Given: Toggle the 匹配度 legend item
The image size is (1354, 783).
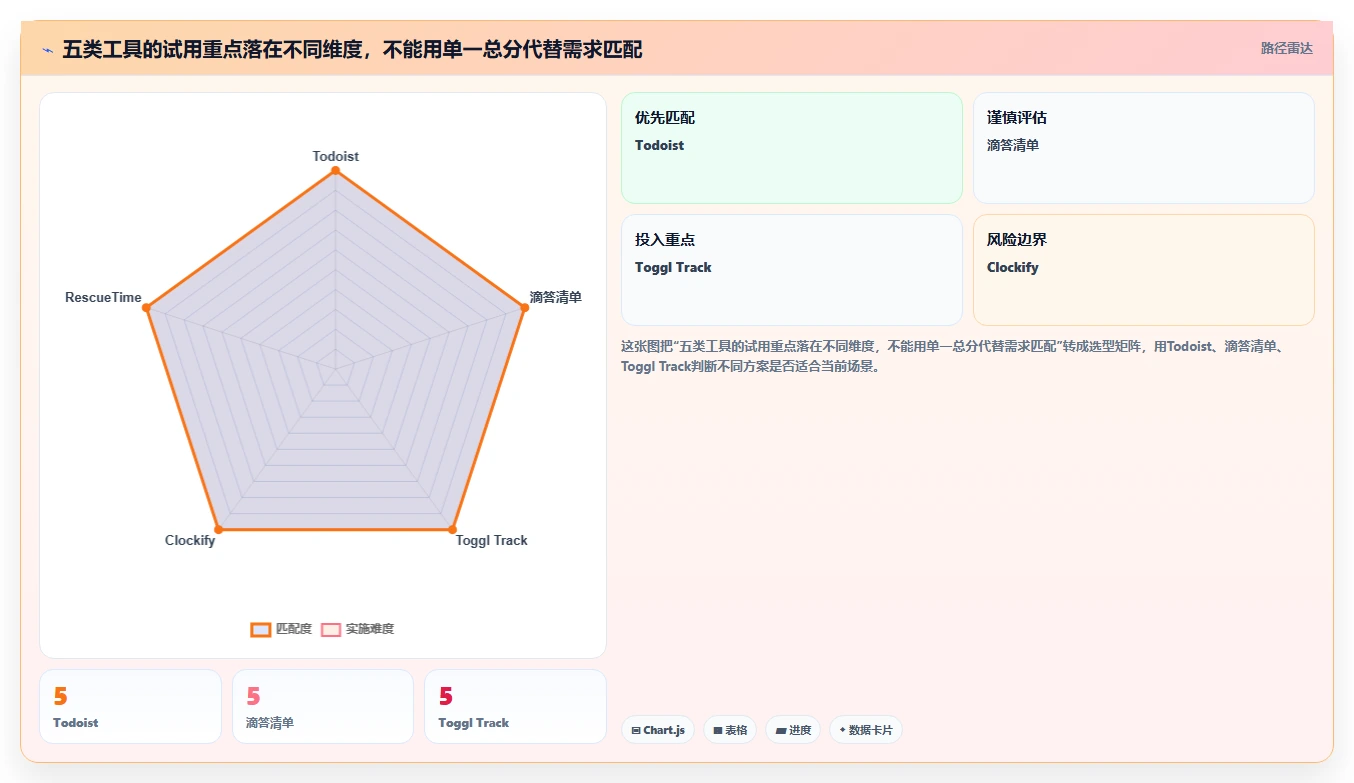Looking at the screenshot, I should pyautogui.click(x=281, y=629).
